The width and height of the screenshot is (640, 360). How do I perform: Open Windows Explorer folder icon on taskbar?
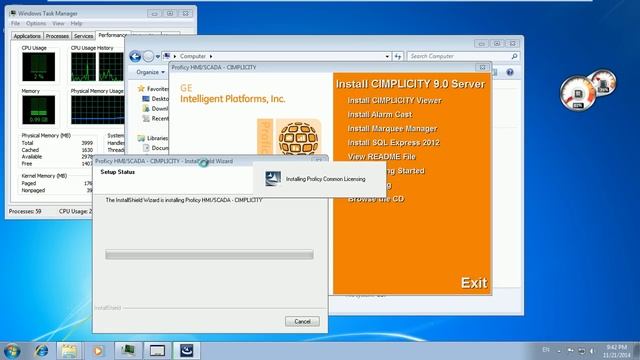(69, 351)
